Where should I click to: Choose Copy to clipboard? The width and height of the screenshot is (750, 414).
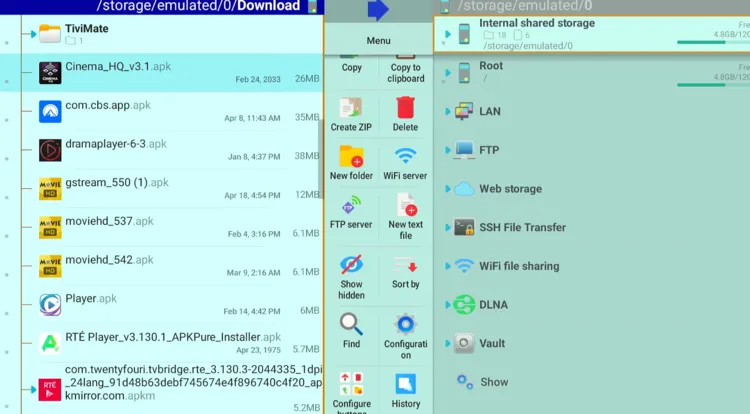tap(406, 73)
